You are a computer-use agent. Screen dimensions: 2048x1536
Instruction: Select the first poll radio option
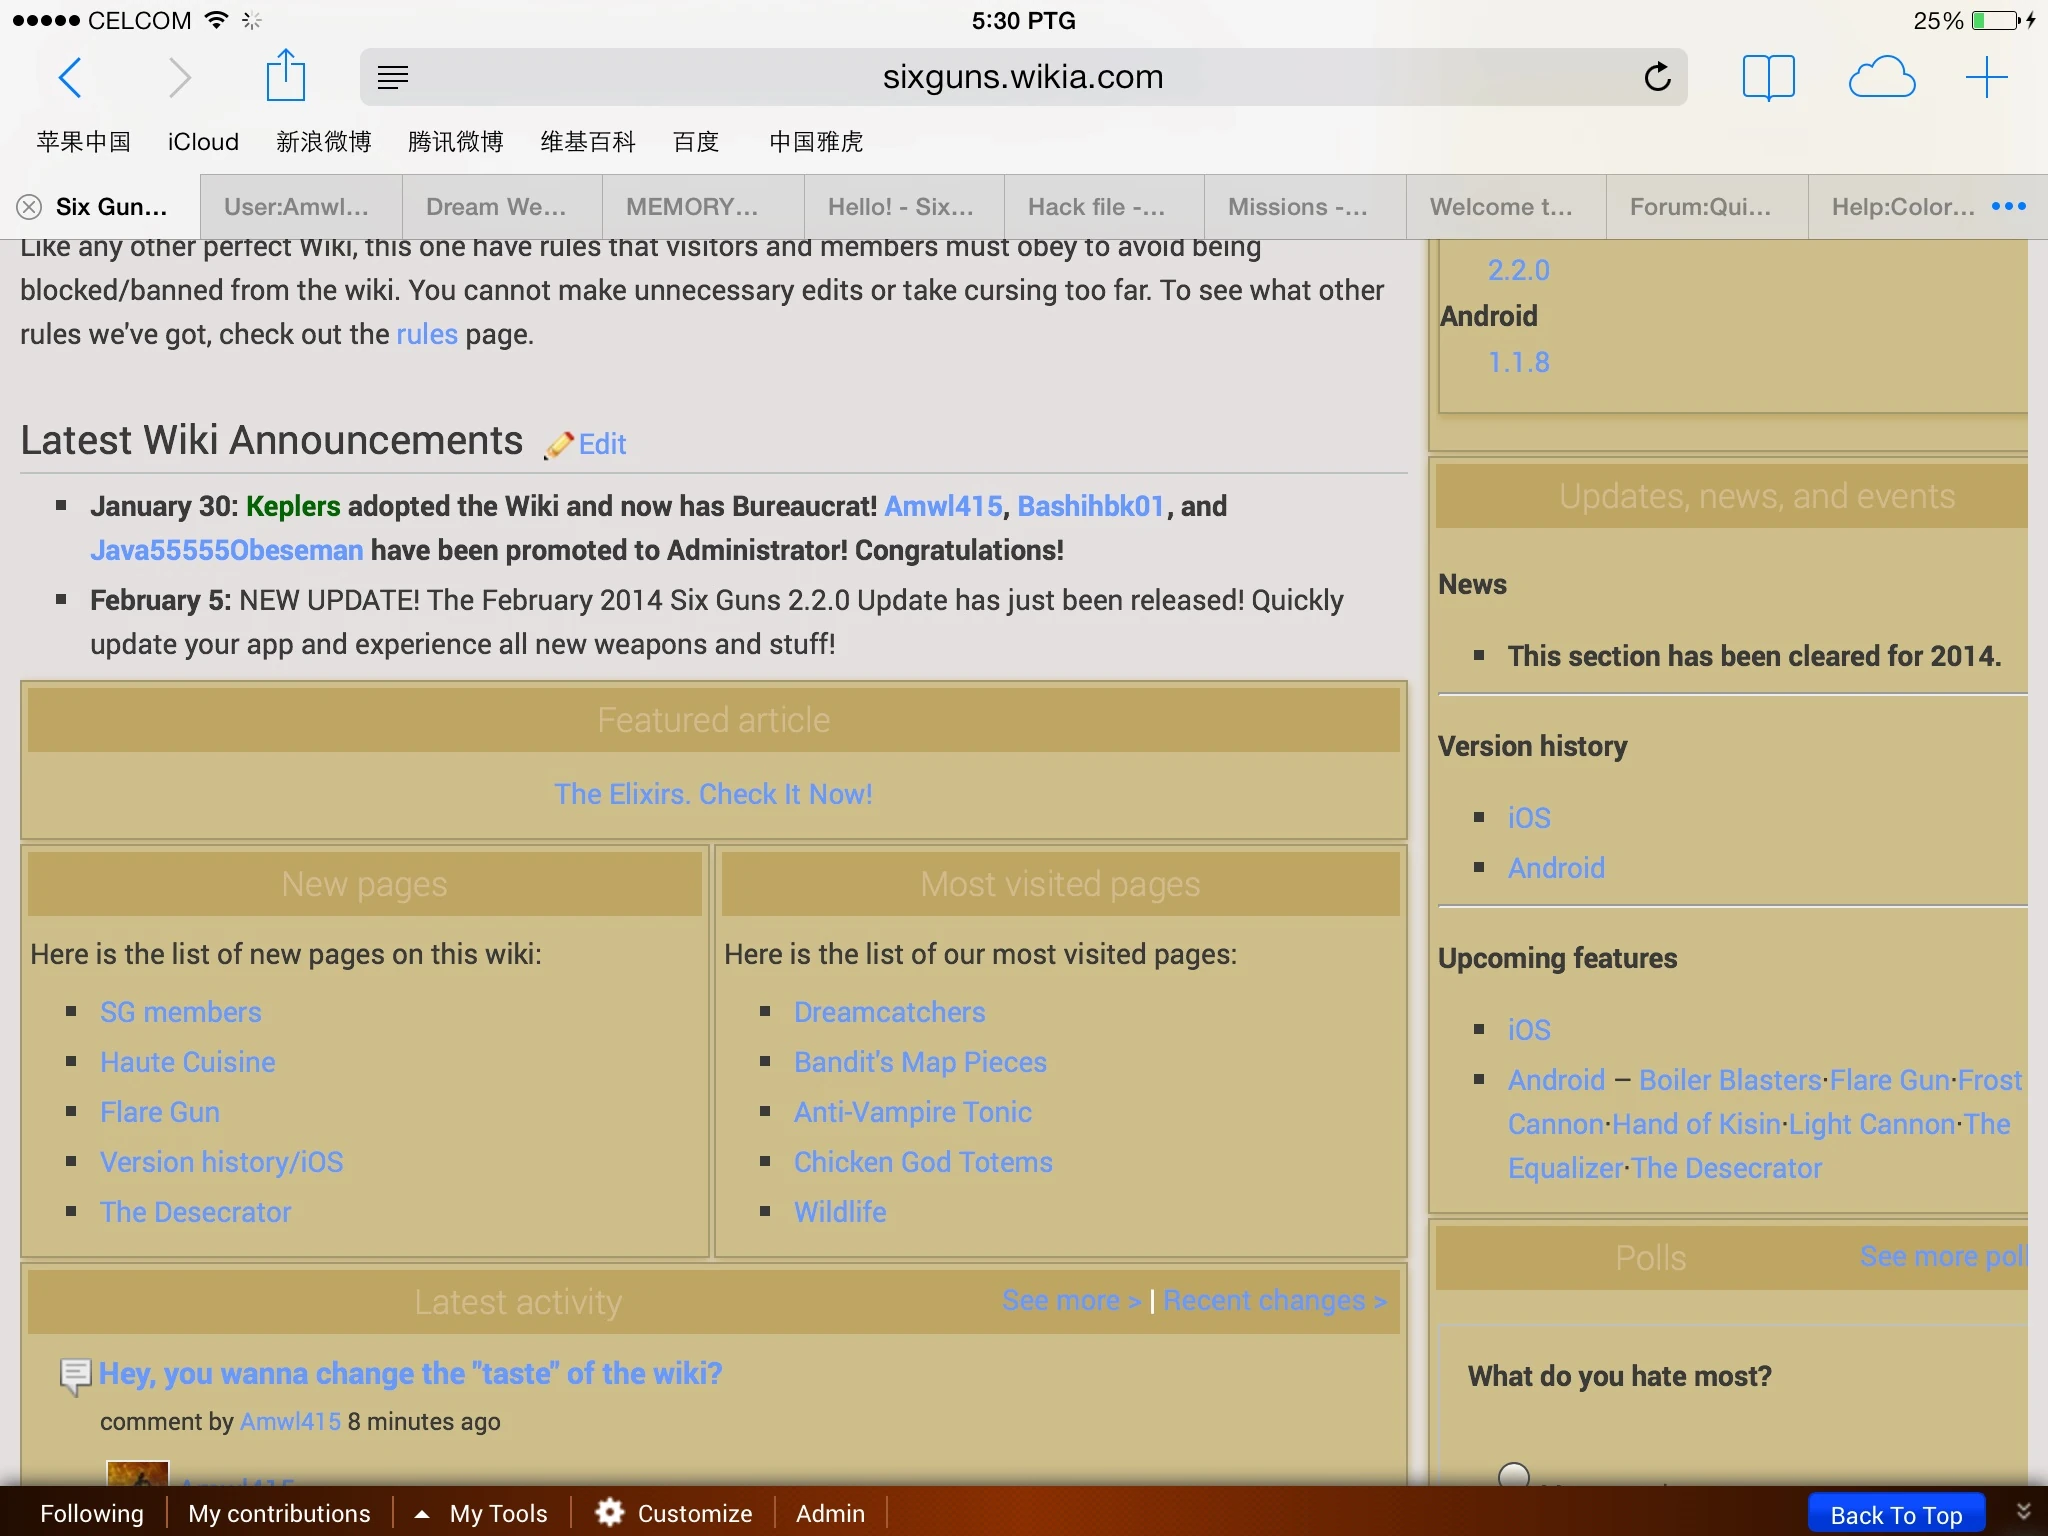point(1514,1476)
